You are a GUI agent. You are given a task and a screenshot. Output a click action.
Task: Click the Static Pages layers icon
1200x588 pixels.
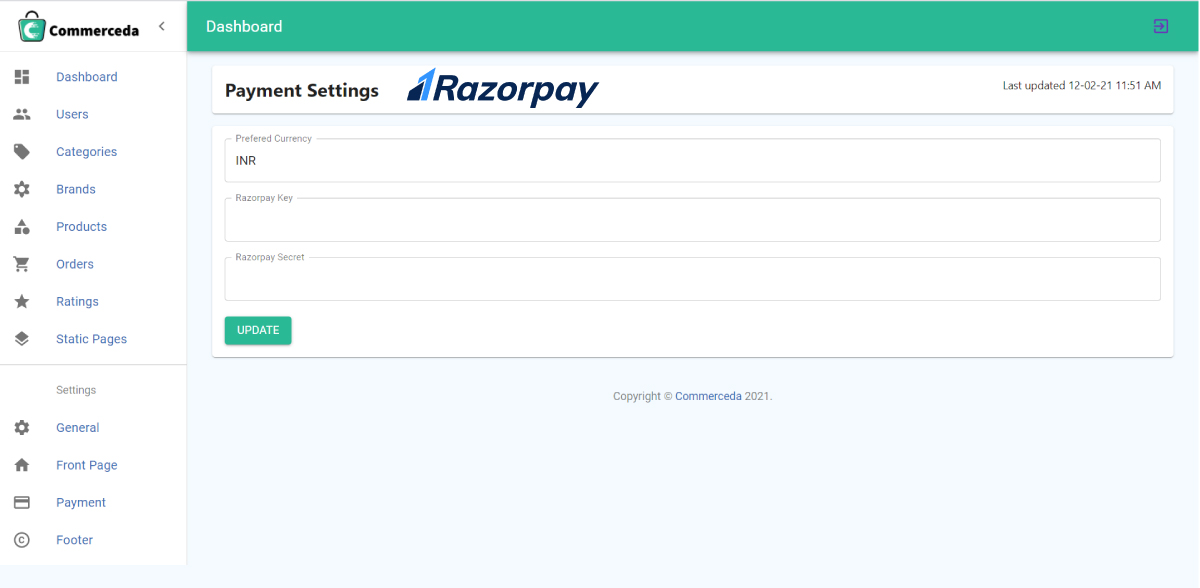[22, 339]
